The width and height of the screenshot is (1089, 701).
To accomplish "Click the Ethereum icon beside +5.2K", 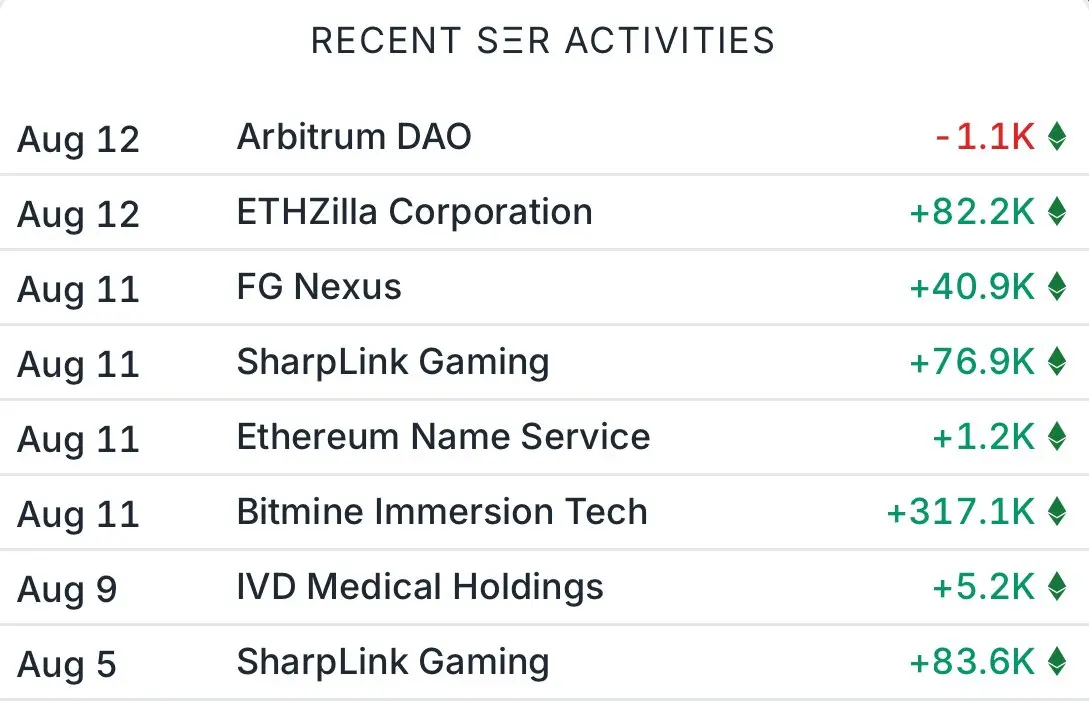I will point(1056,586).
